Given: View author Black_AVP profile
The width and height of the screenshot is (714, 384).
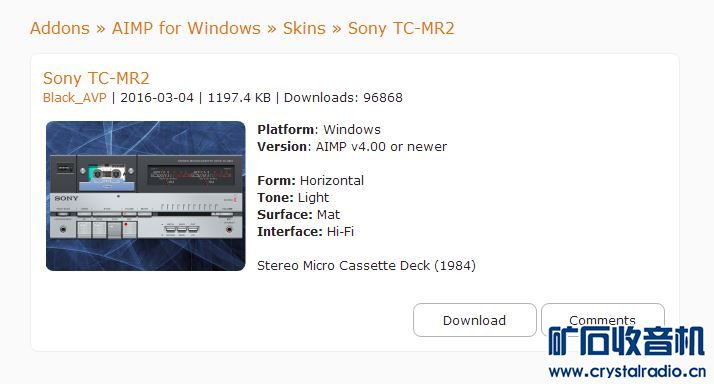Looking at the screenshot, I should pos(75,97).
